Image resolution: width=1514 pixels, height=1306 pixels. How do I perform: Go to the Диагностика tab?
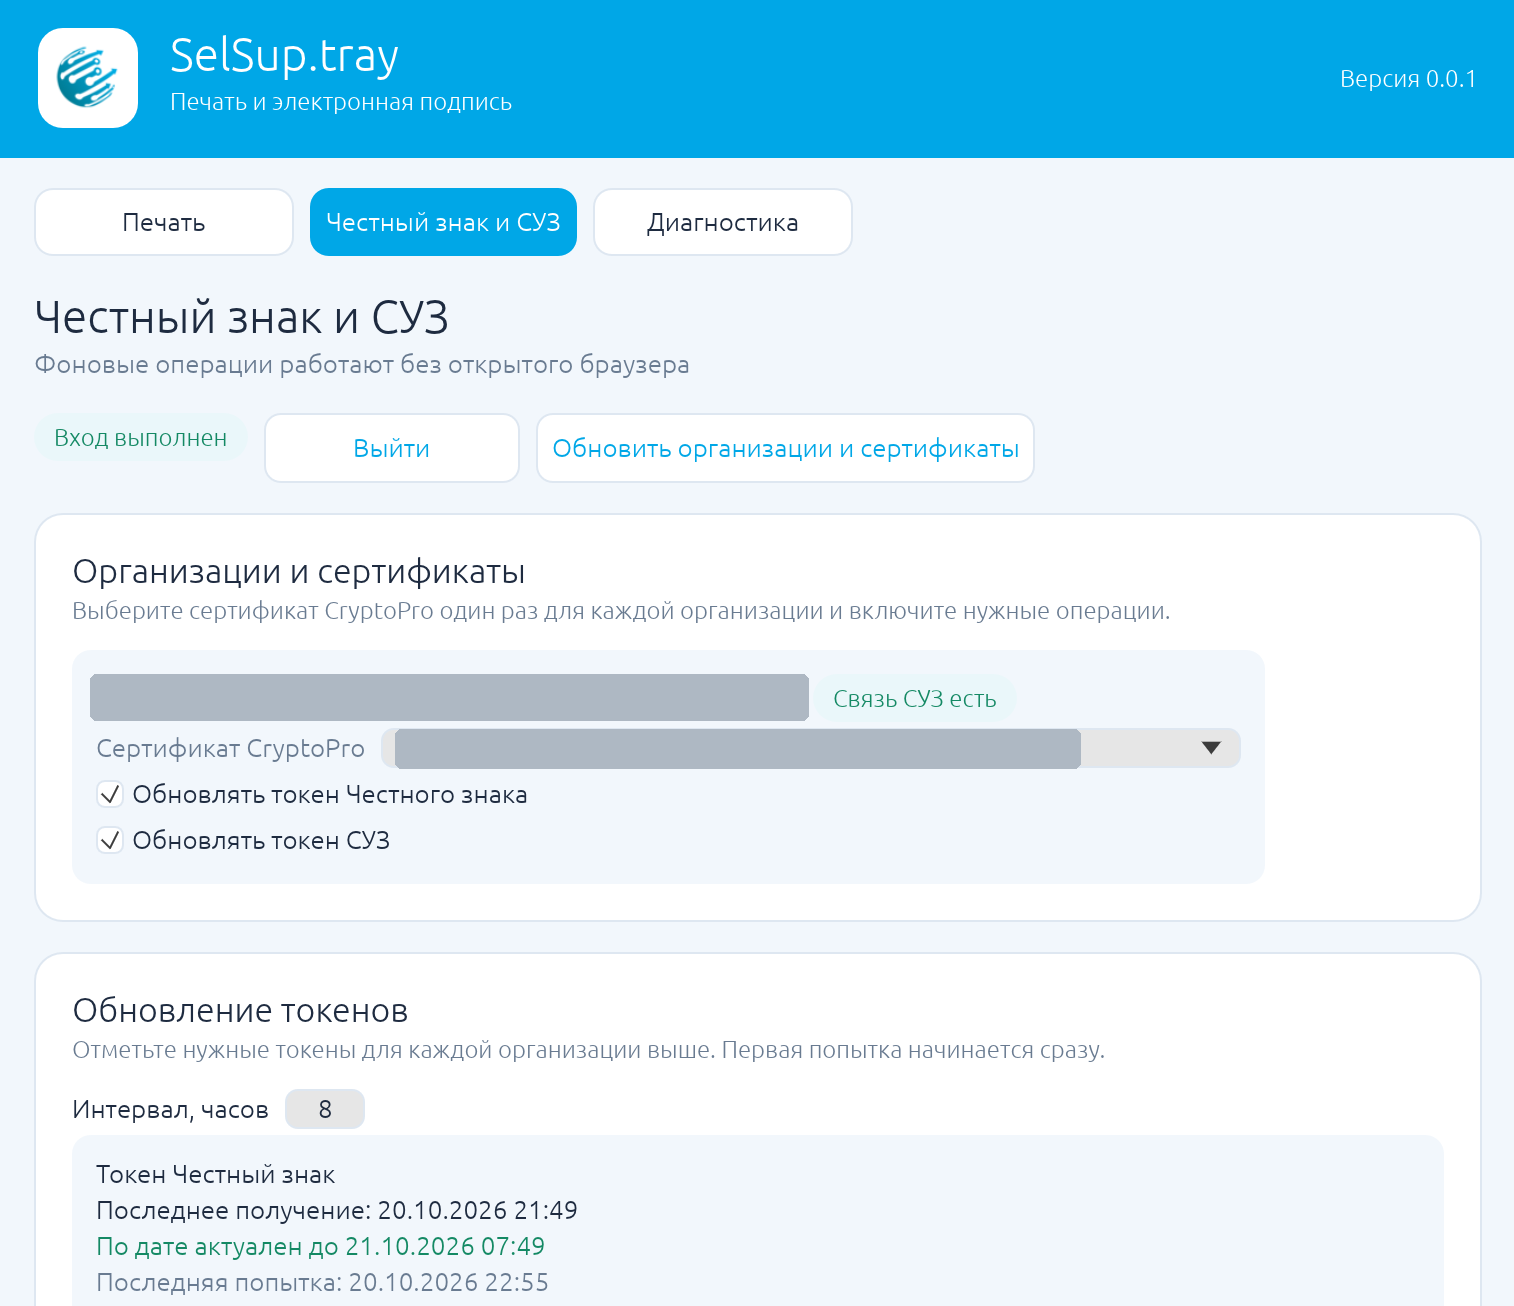pyautogui.click(x=723, y=222)
